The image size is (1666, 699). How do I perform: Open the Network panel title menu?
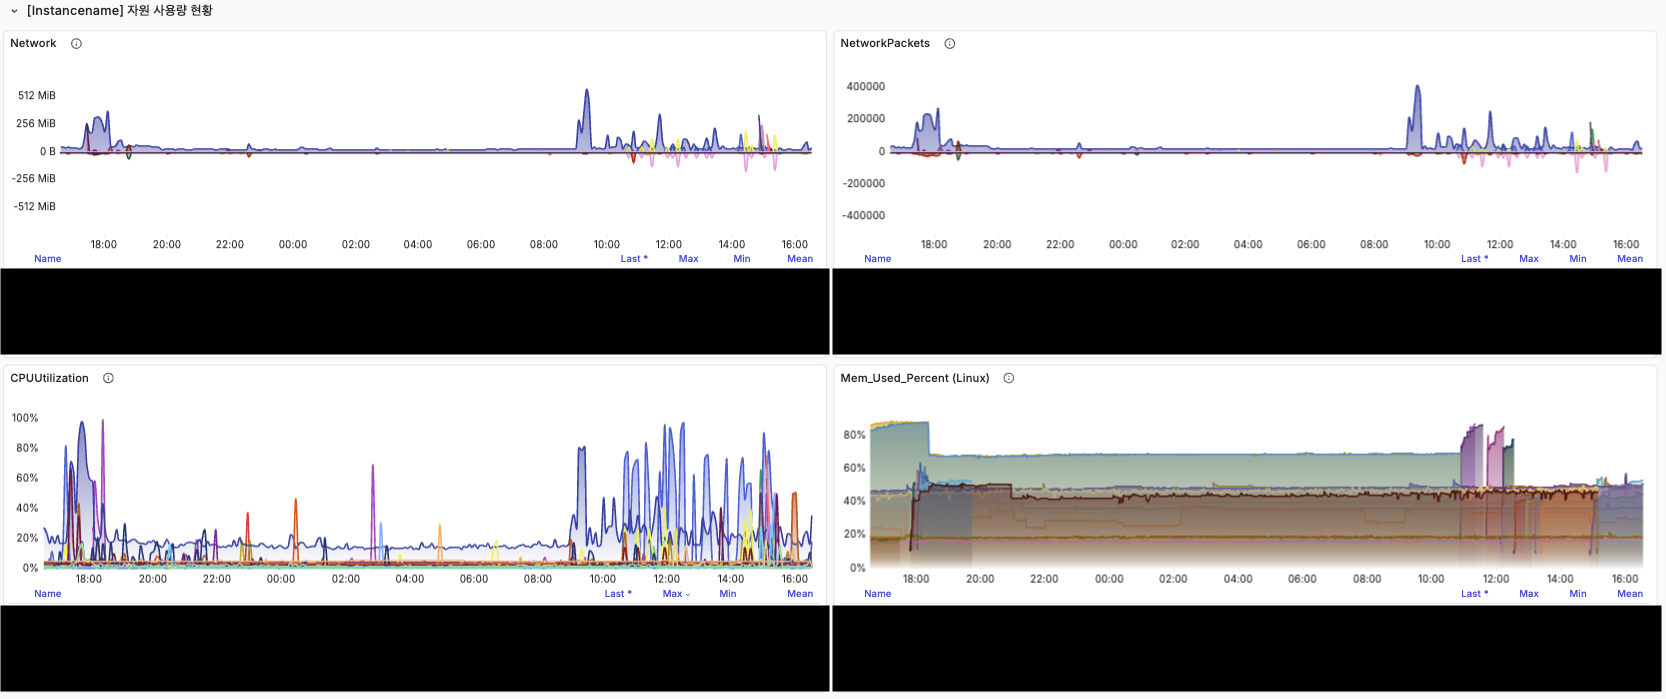33,44
